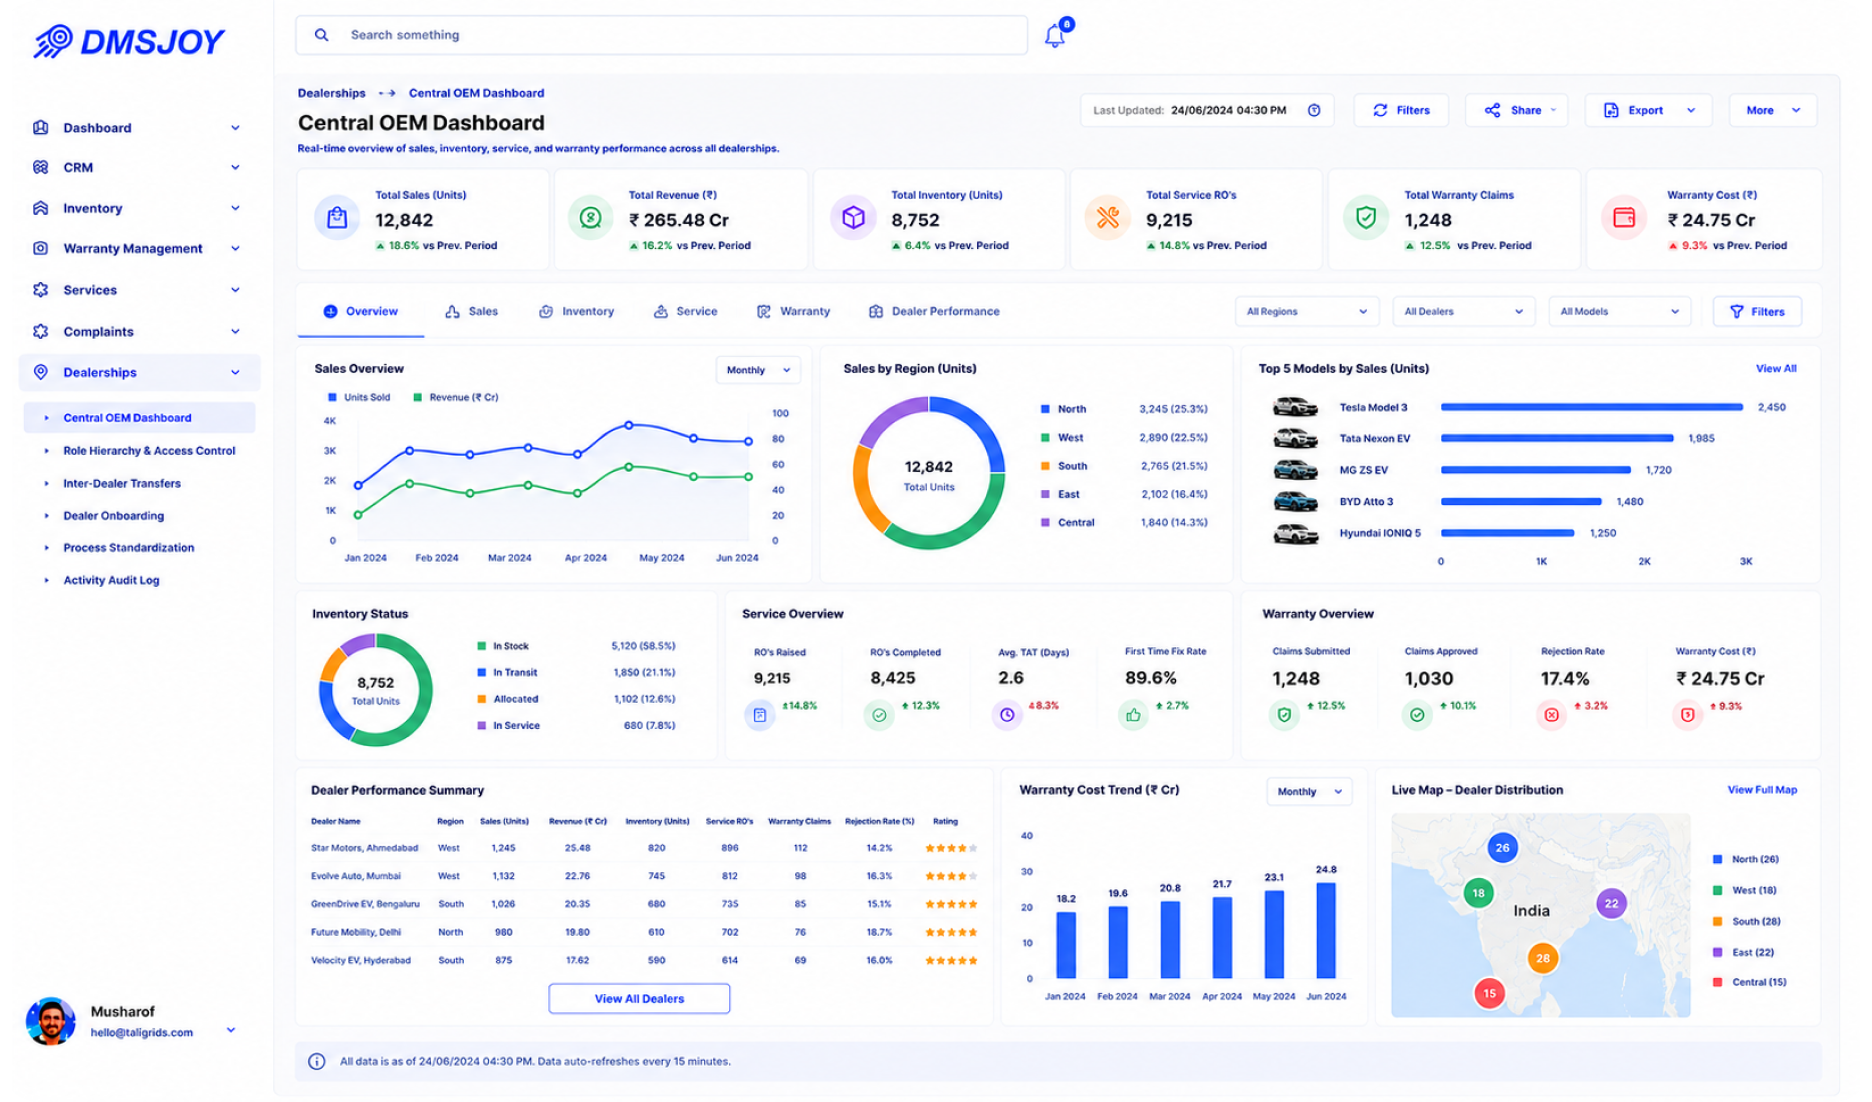Viewport: 1872px width, 1102px height.
Task: Click the header Filters button beside Share
Action: (x=1401, y=110)
